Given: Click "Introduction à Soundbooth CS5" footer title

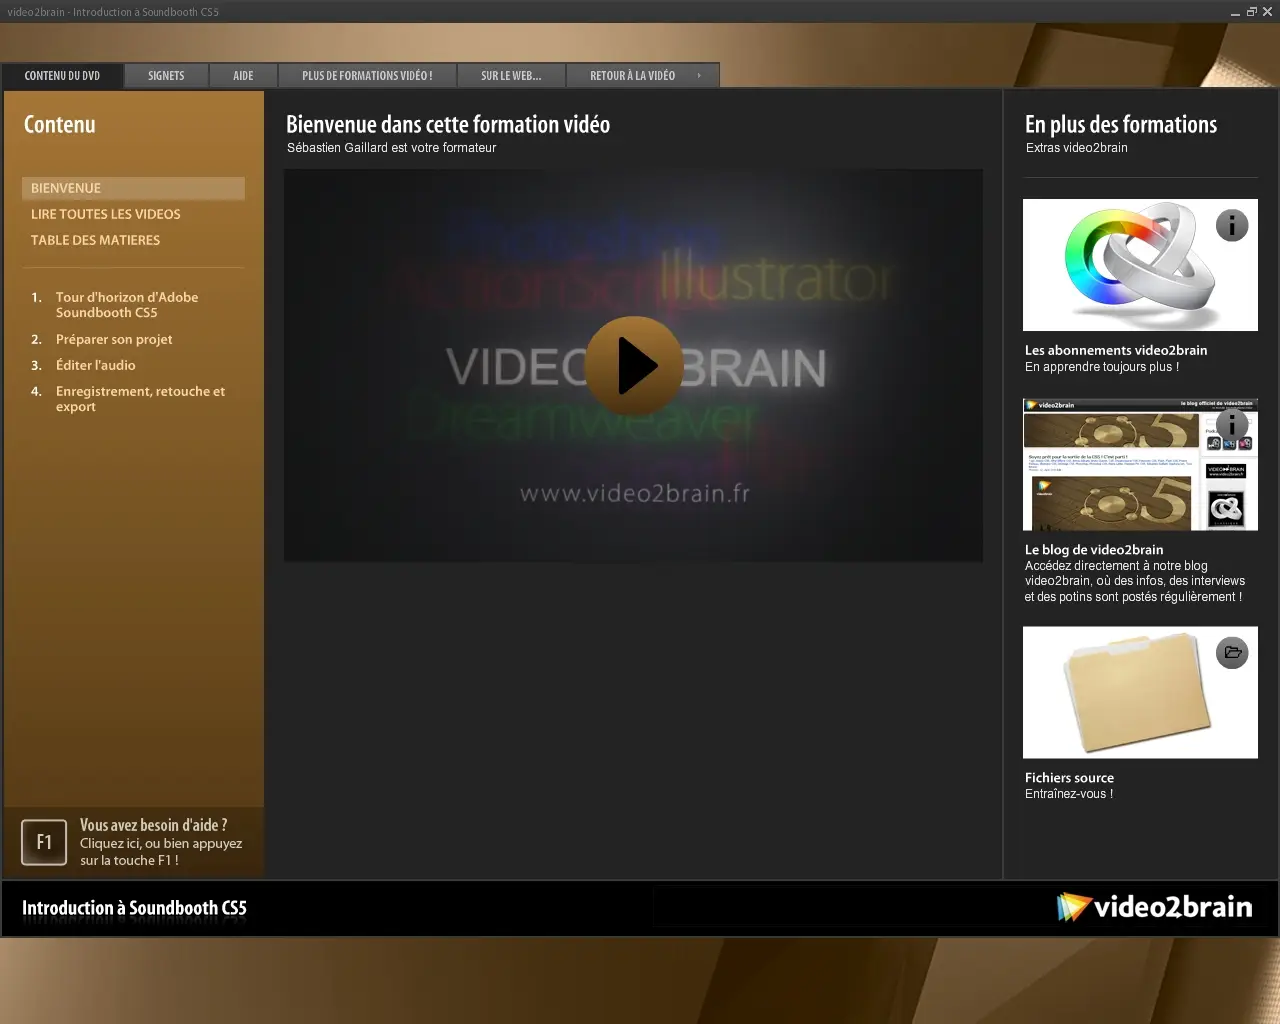Looking at the screenshot, I should tap(134, 908).
